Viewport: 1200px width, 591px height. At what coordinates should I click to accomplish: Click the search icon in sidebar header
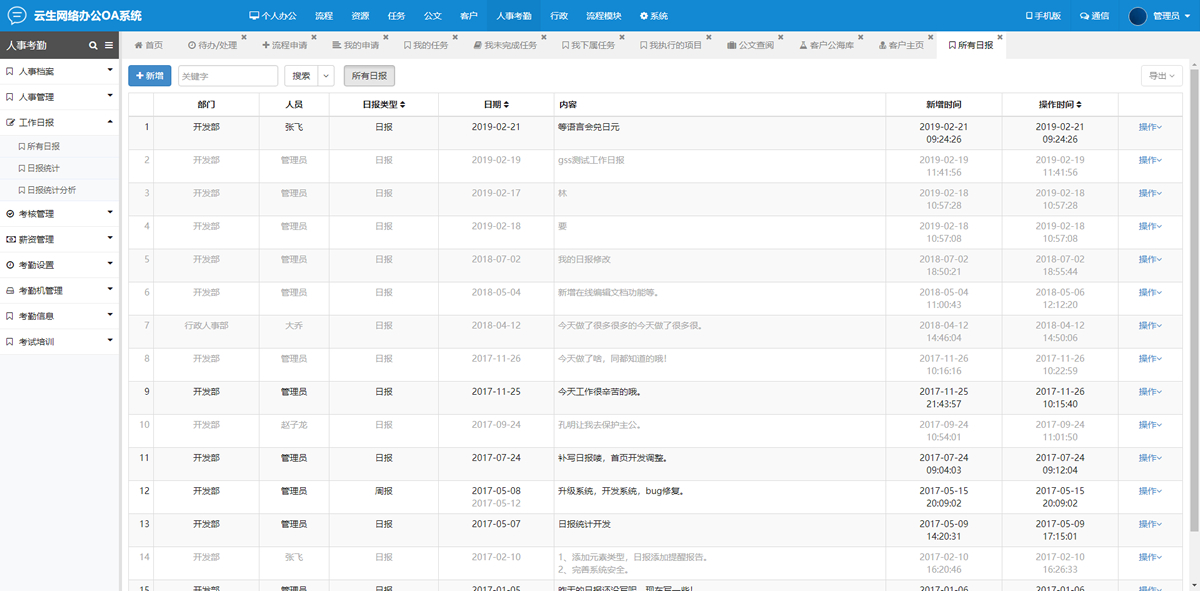click(93, 45)
